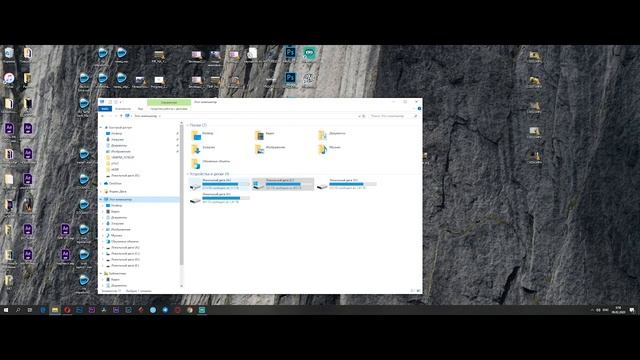Open the Документы folder in the main pane
The image size is (640, 360).
coord(332,135)
